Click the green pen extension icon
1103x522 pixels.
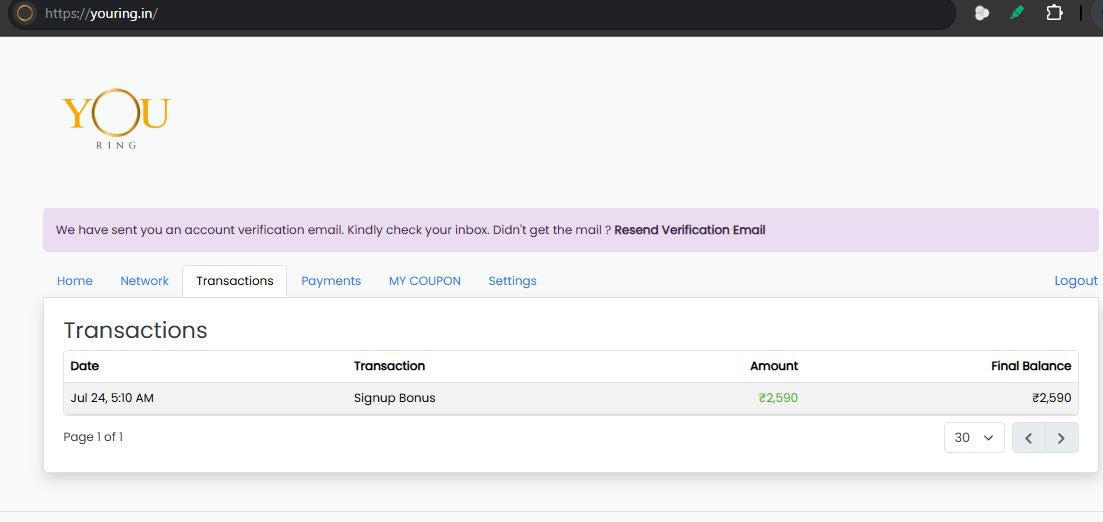(x=1016, y=13)
